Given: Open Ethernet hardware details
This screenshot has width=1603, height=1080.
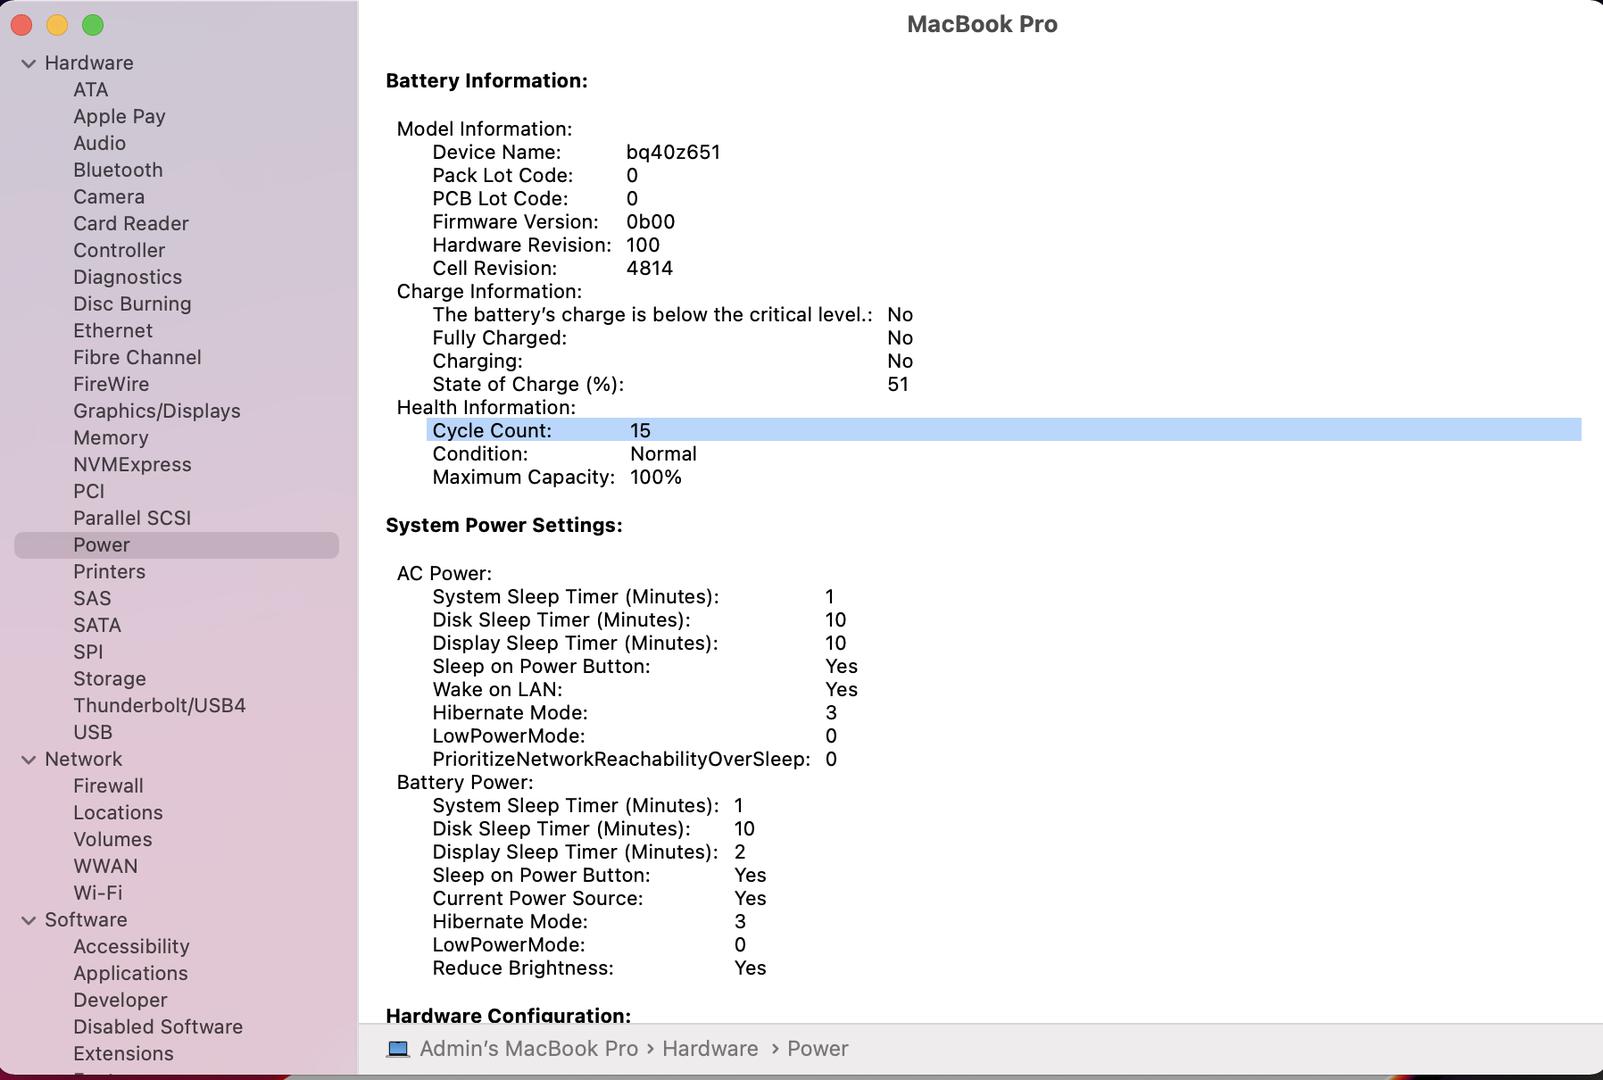Looking at the screenshot, I should click(113, 331).
